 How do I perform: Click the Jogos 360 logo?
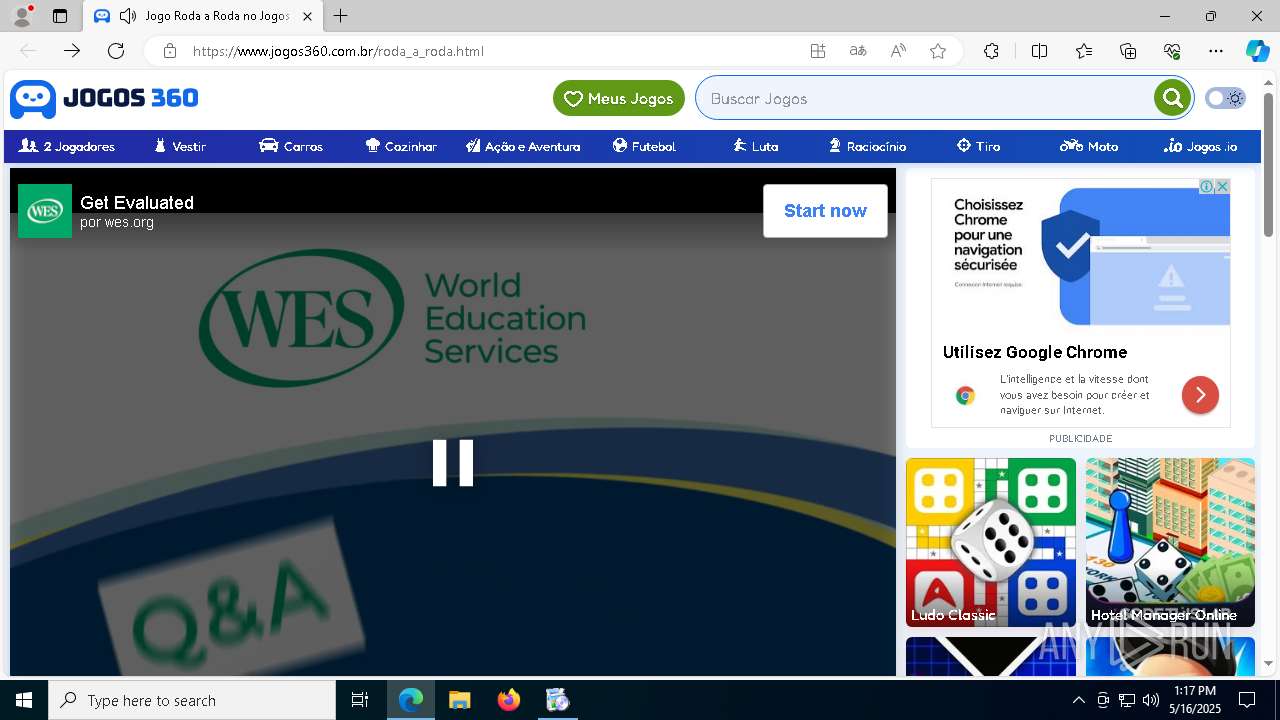[x=104, y=98]
